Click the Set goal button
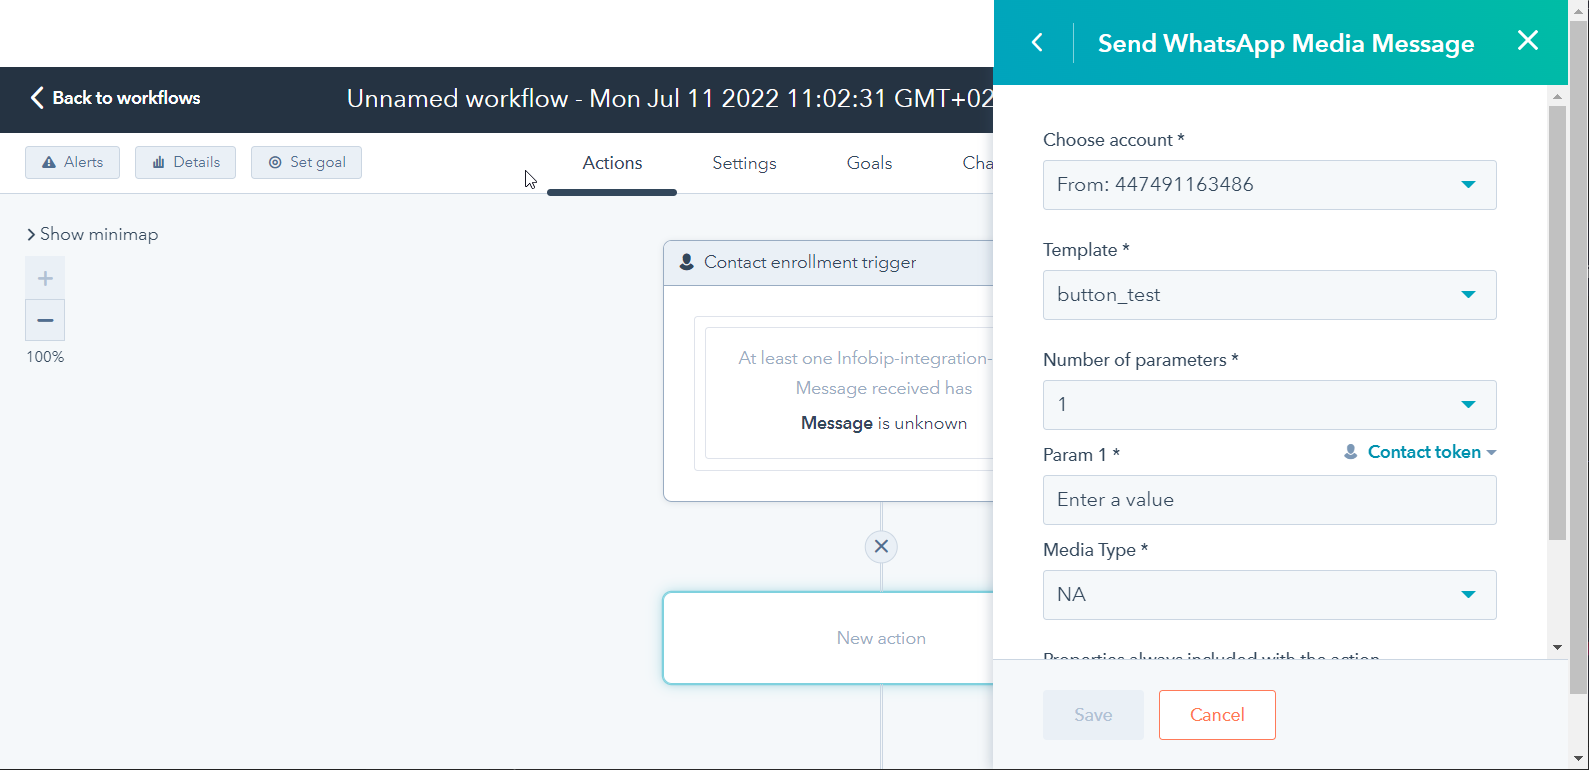Viewport: 1589px width, 770px height. (x=306, y=162)
